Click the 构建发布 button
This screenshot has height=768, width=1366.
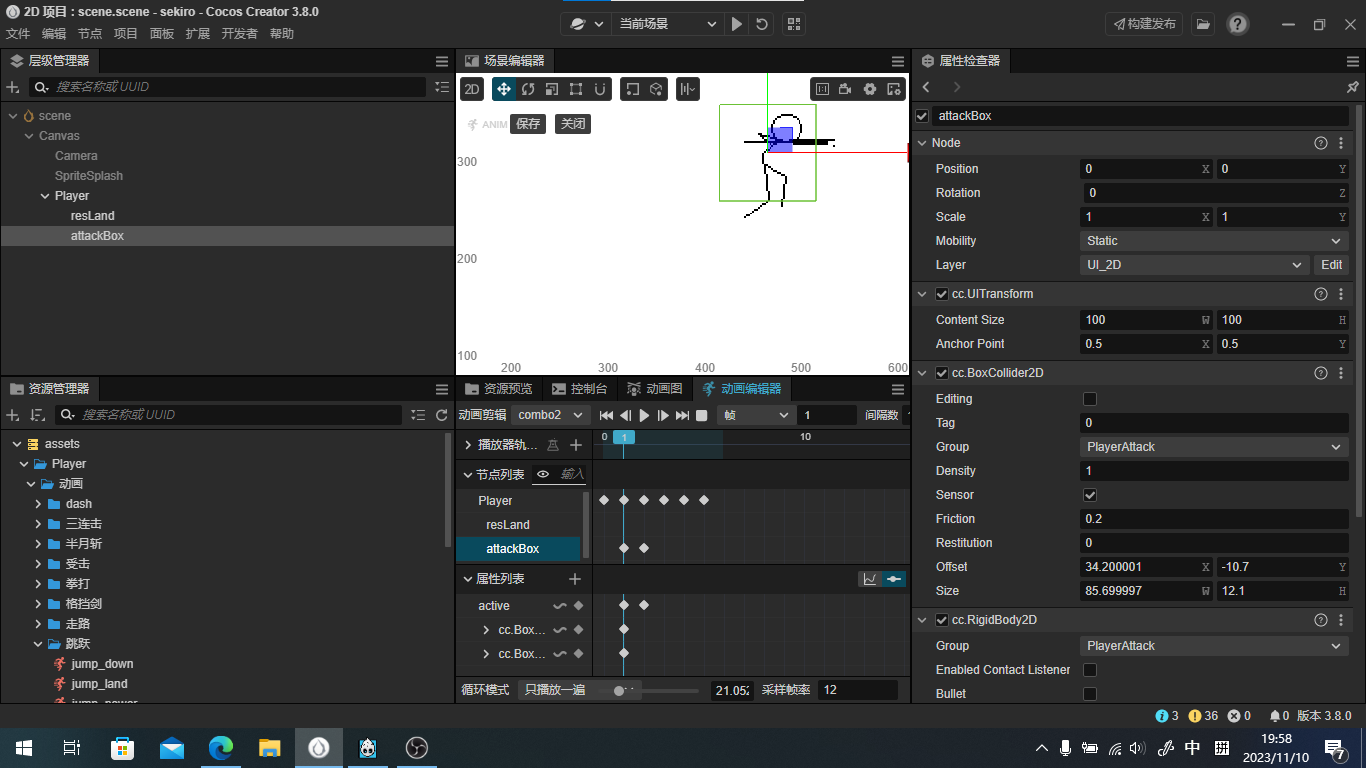(x=1144, y=24)
